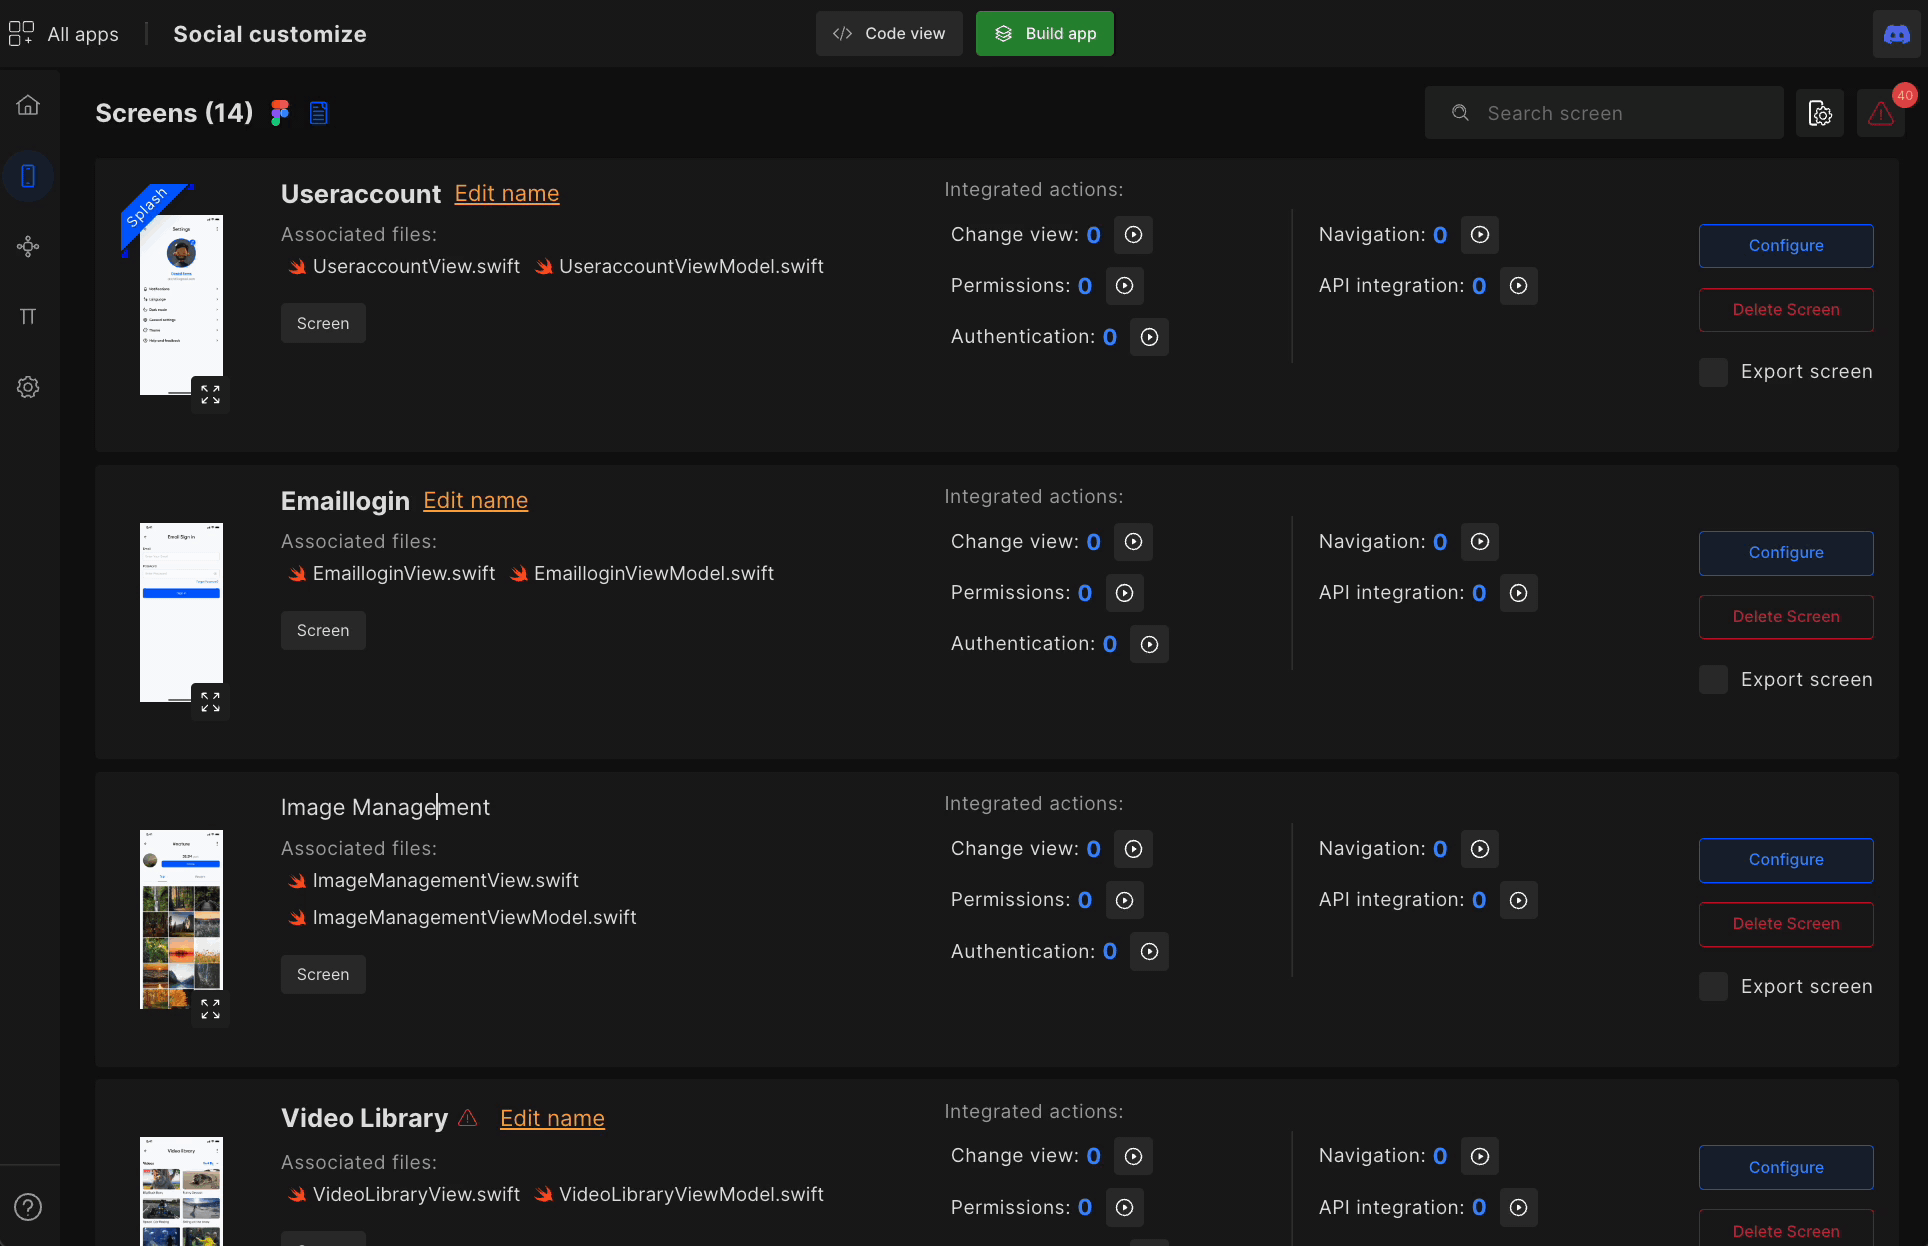The height and width of the screenshot is (1246, 1928).
Task: Open the home icon in left sidebar
Action: click(x=28, y=105)
